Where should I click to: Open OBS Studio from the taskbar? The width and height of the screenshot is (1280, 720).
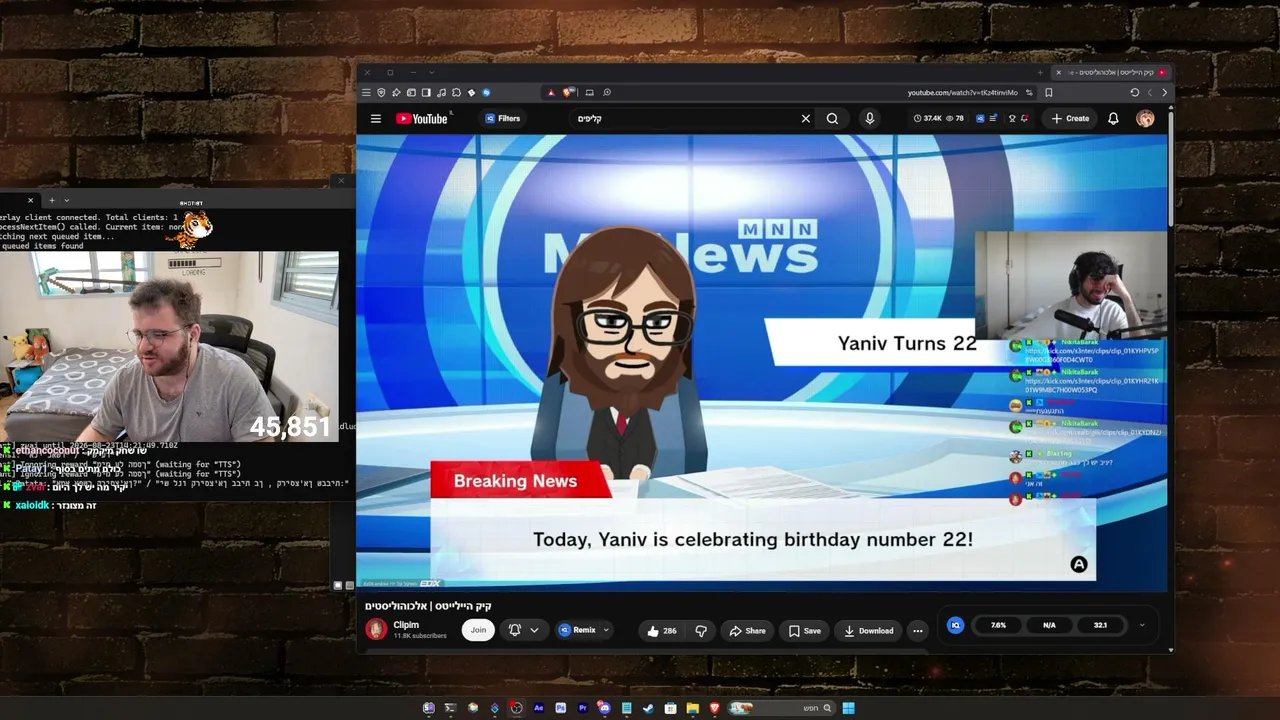[x=516, y=708]
